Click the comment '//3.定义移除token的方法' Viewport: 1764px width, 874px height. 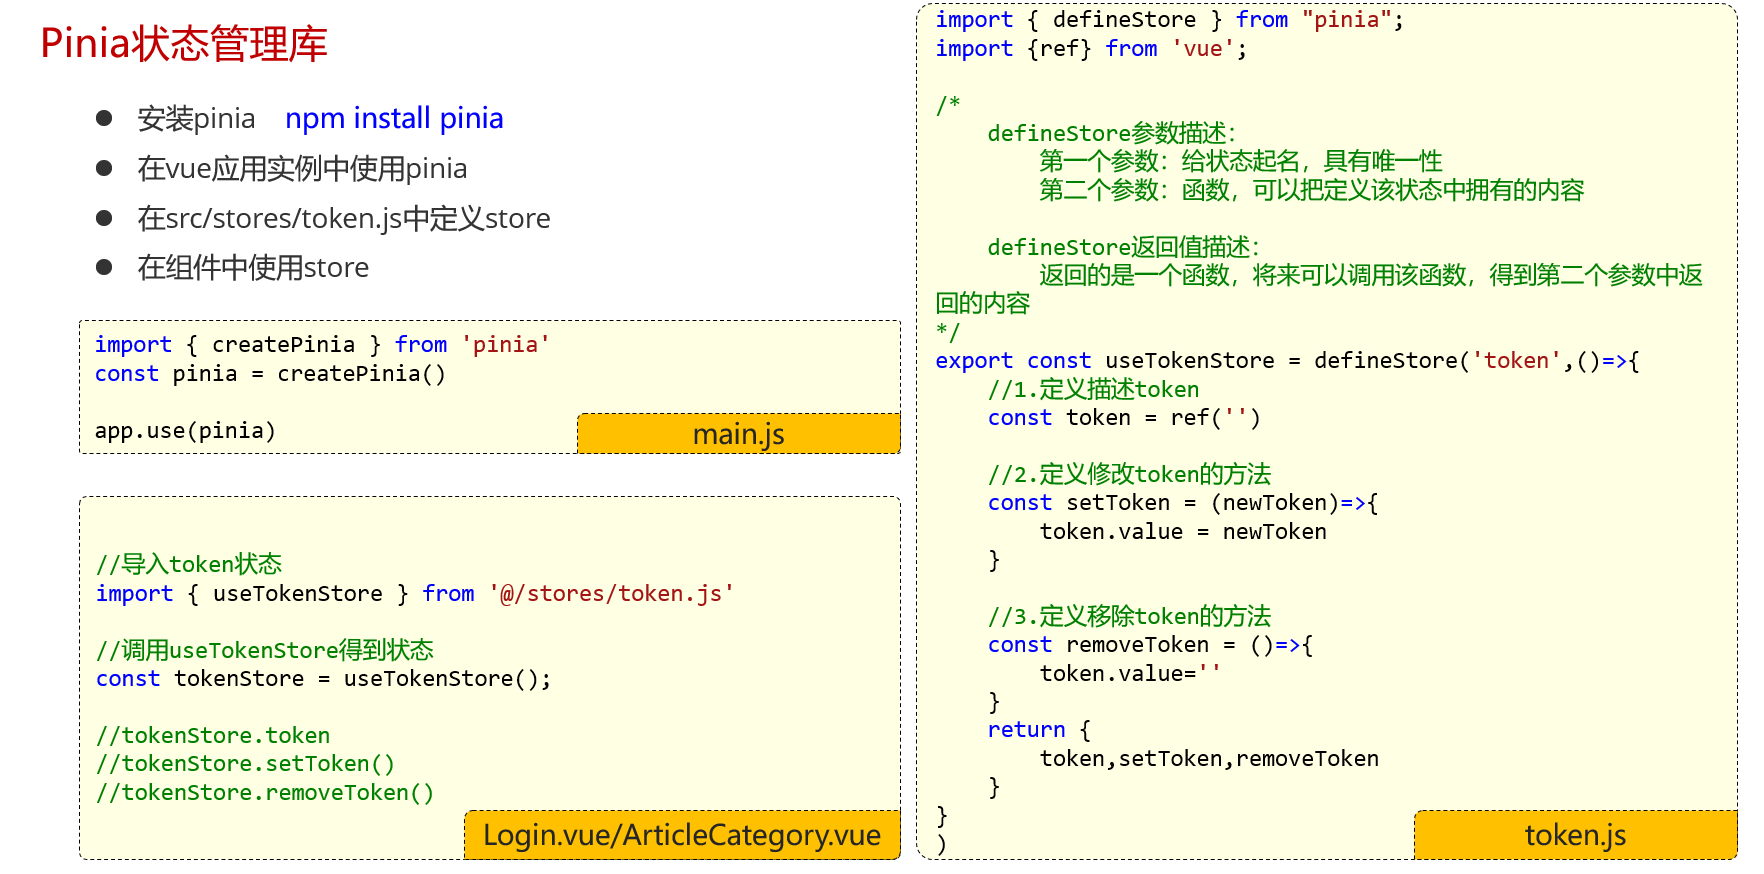click(x=1129, y=617)
